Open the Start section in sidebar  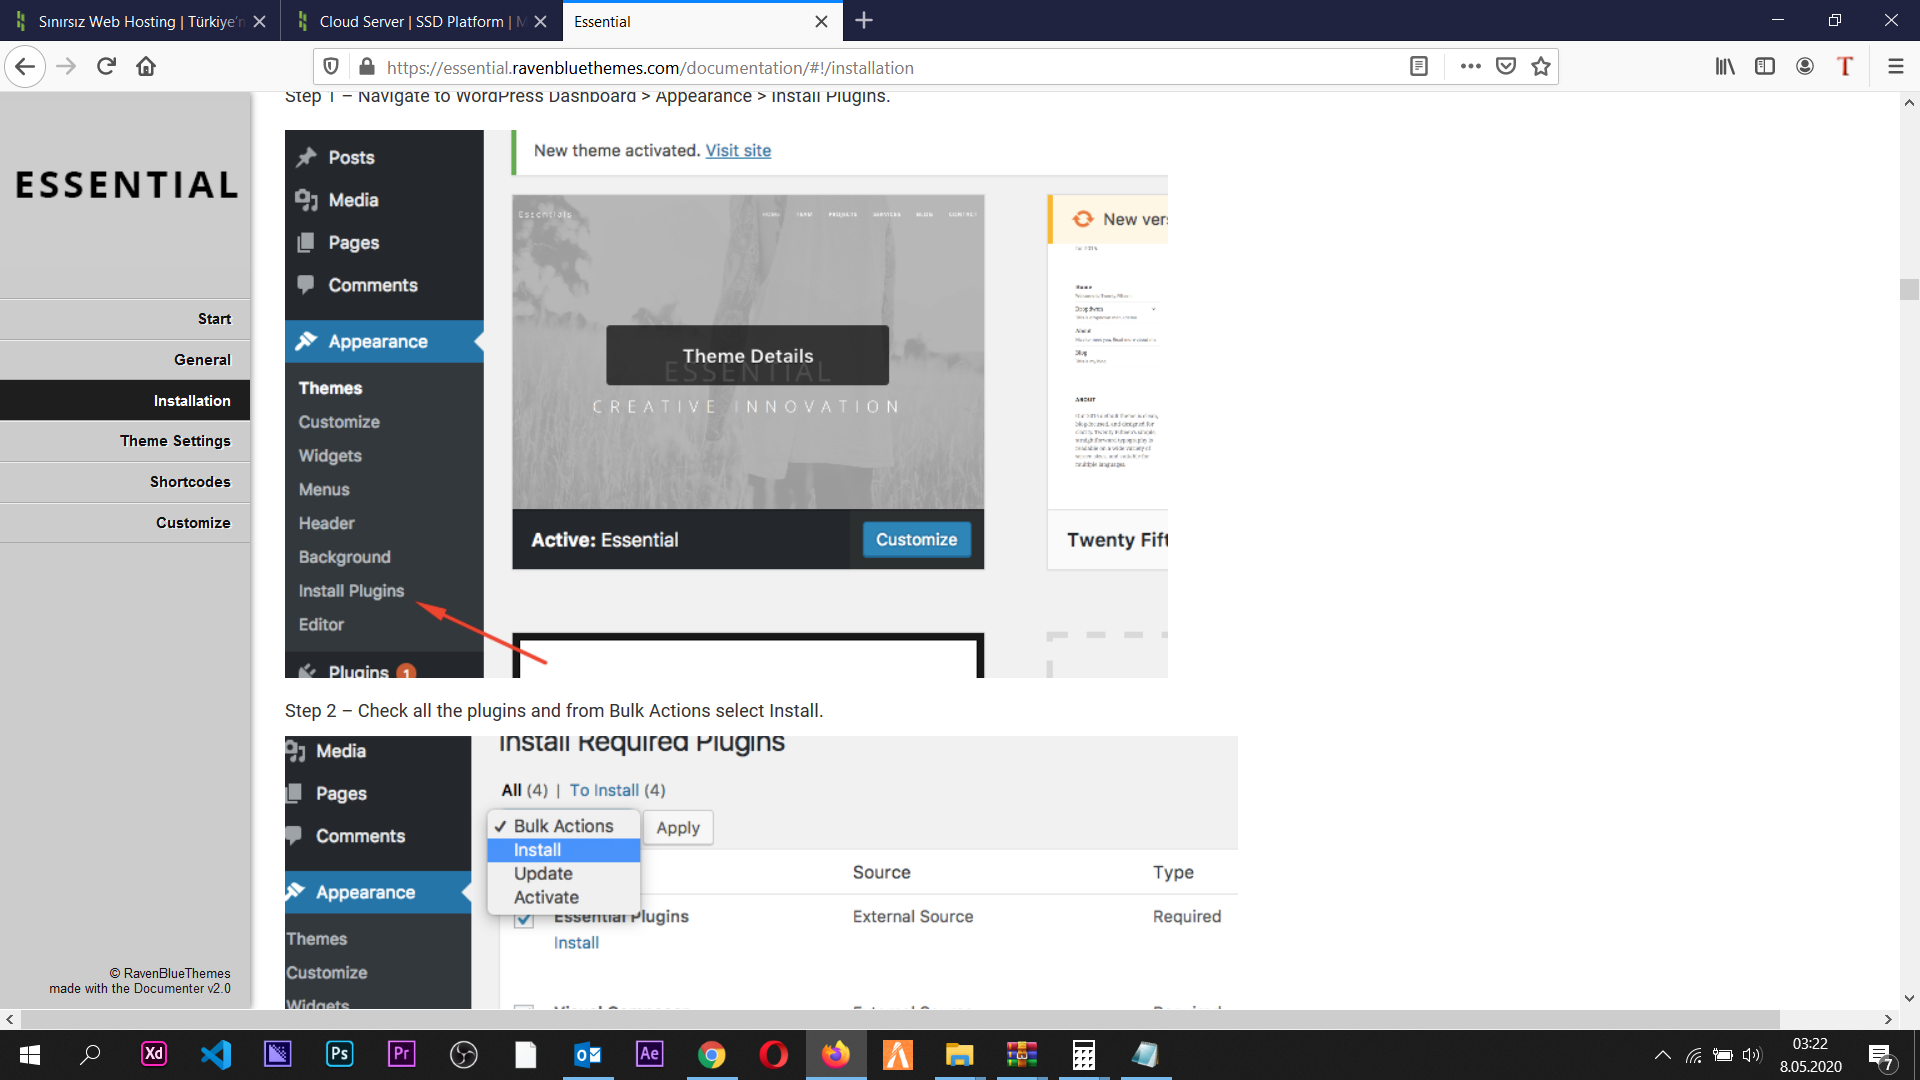point(125,319)
